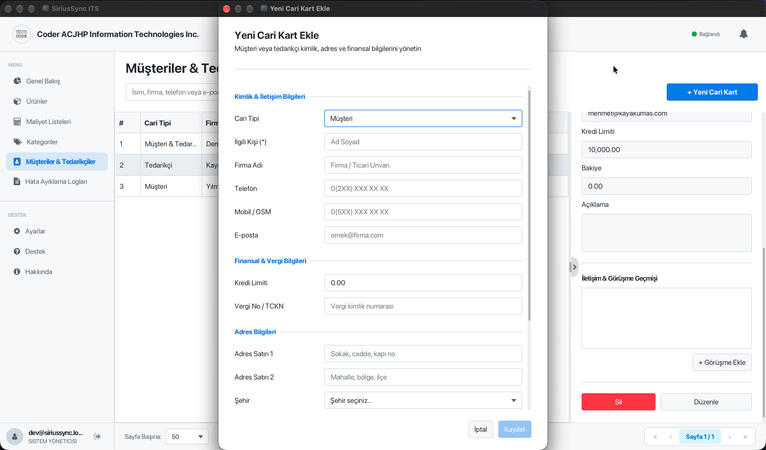Click the company logo icon in header

(21, 34)
